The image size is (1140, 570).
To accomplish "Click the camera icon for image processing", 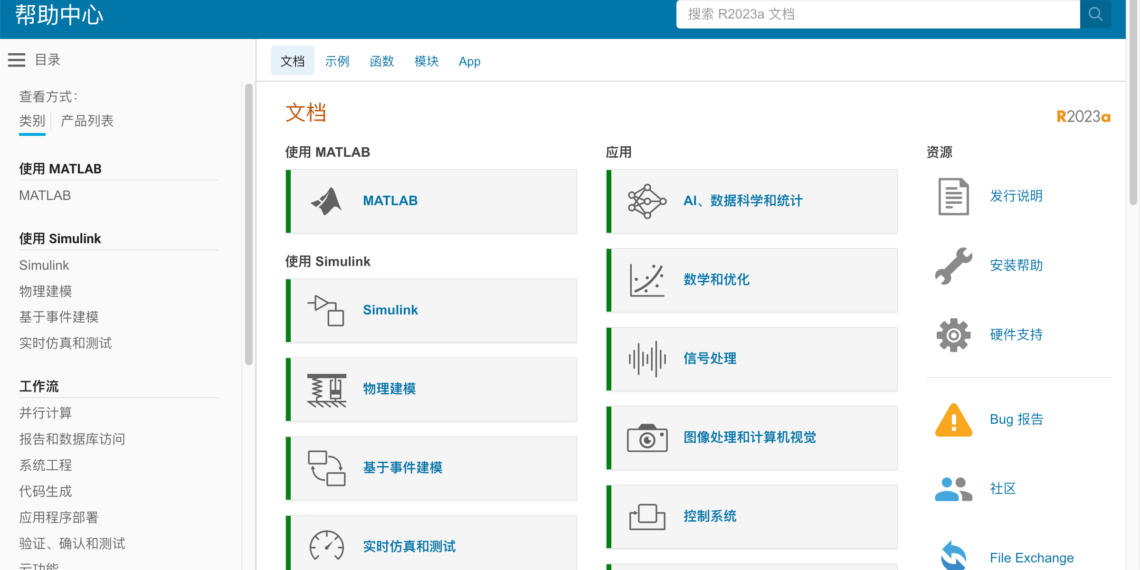I will 647,438.
